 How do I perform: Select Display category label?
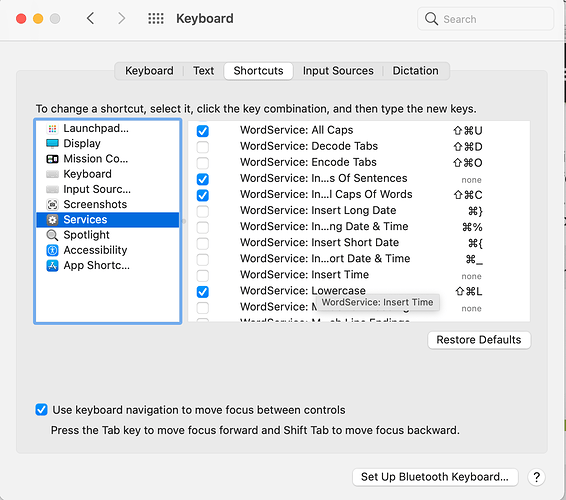coord(82,144)
